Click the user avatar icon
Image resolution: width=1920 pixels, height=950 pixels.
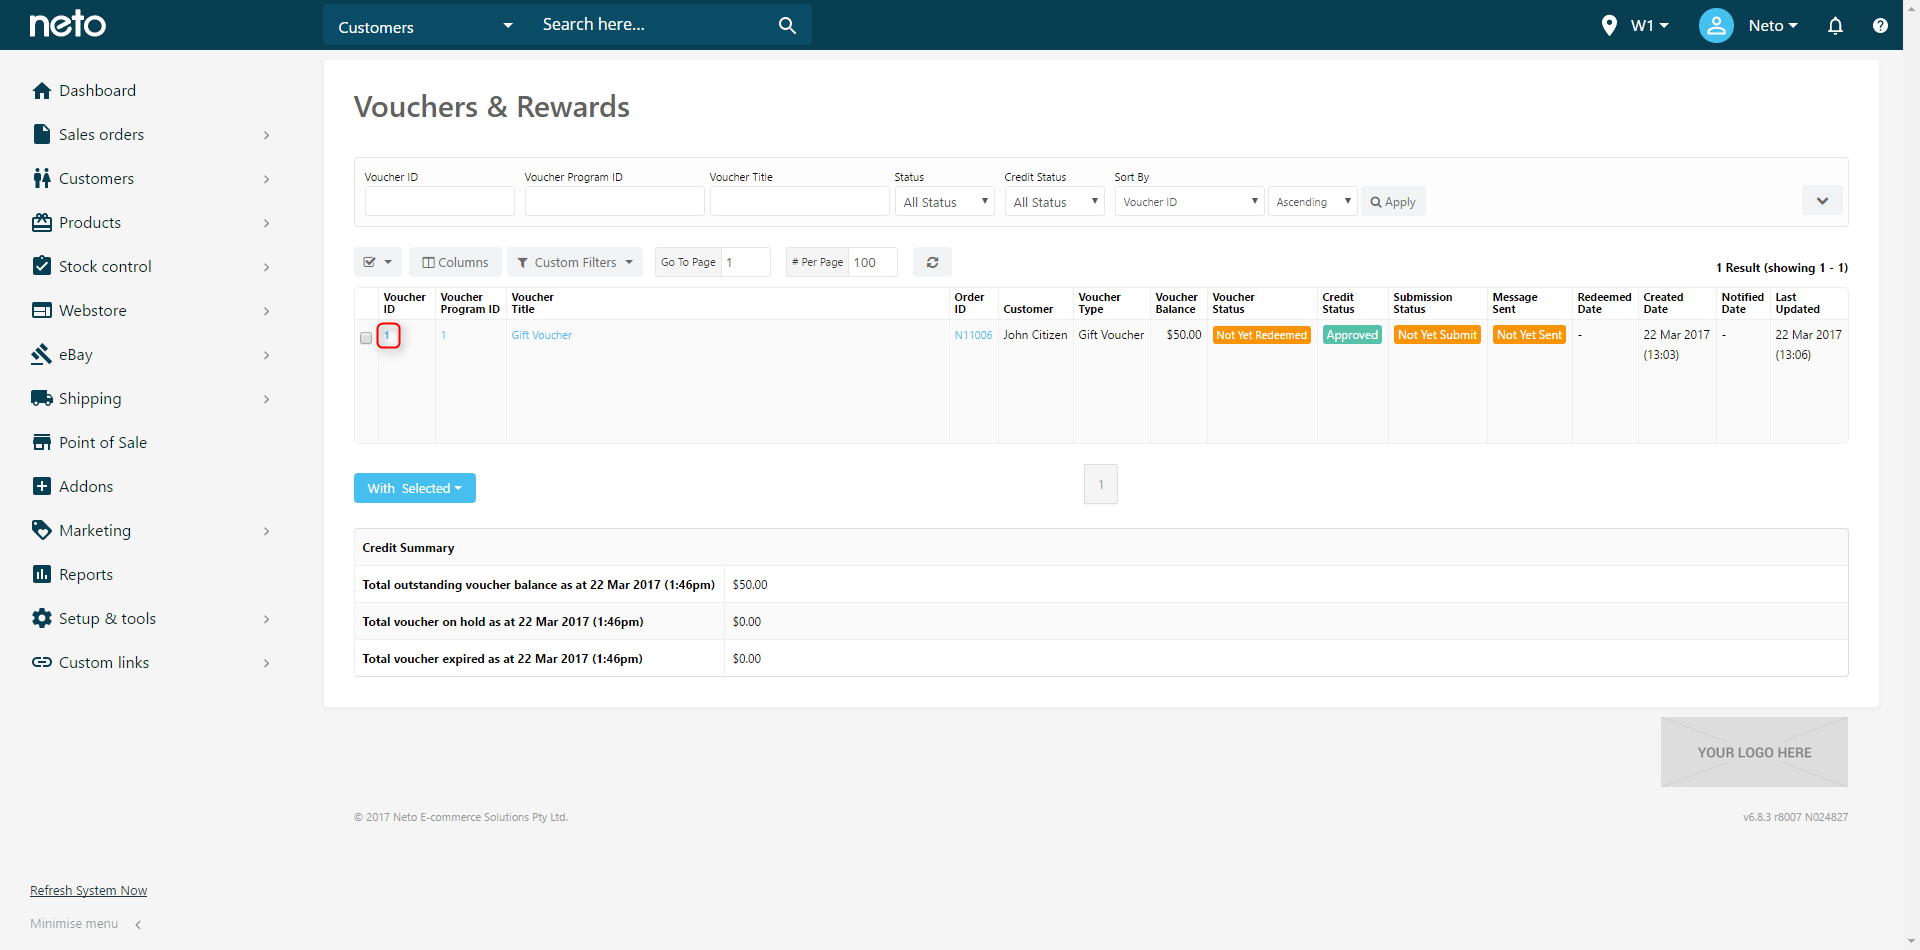1716,26
